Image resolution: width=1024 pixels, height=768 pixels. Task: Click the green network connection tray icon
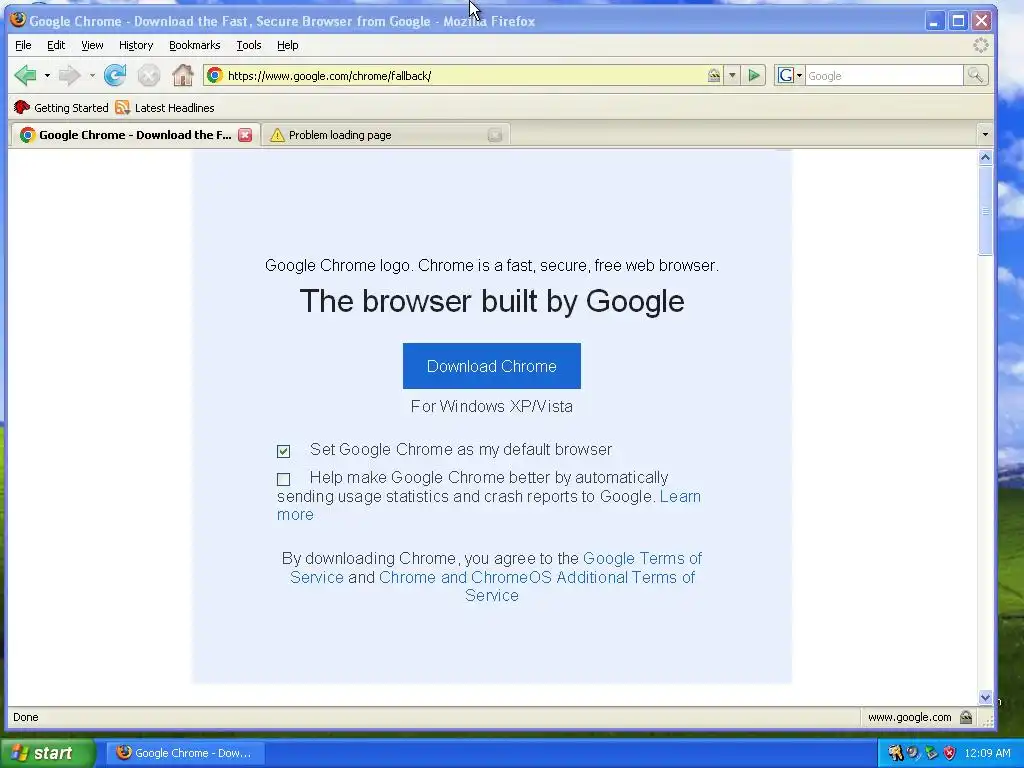pyautogui.click(x=931, y=753)
